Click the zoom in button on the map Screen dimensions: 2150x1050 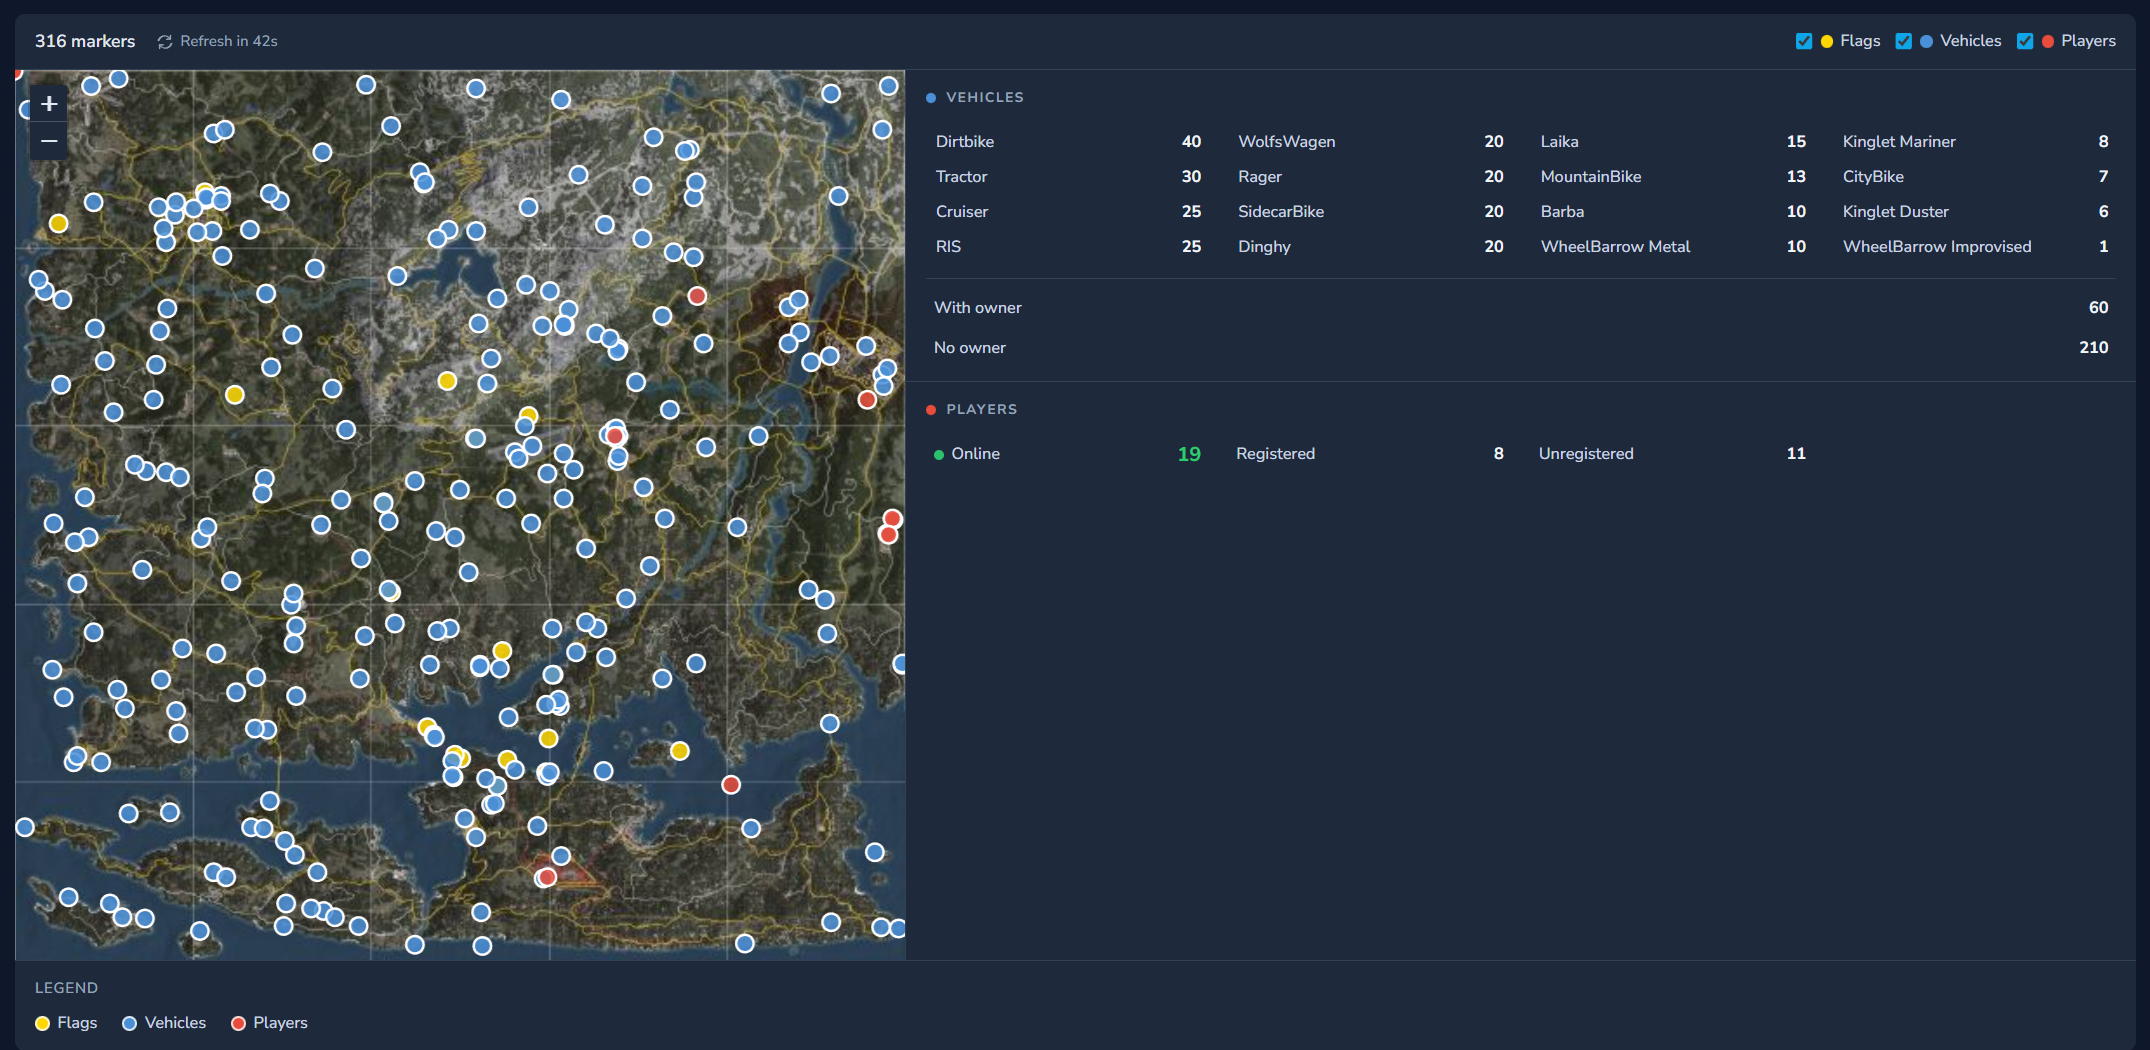48,103
